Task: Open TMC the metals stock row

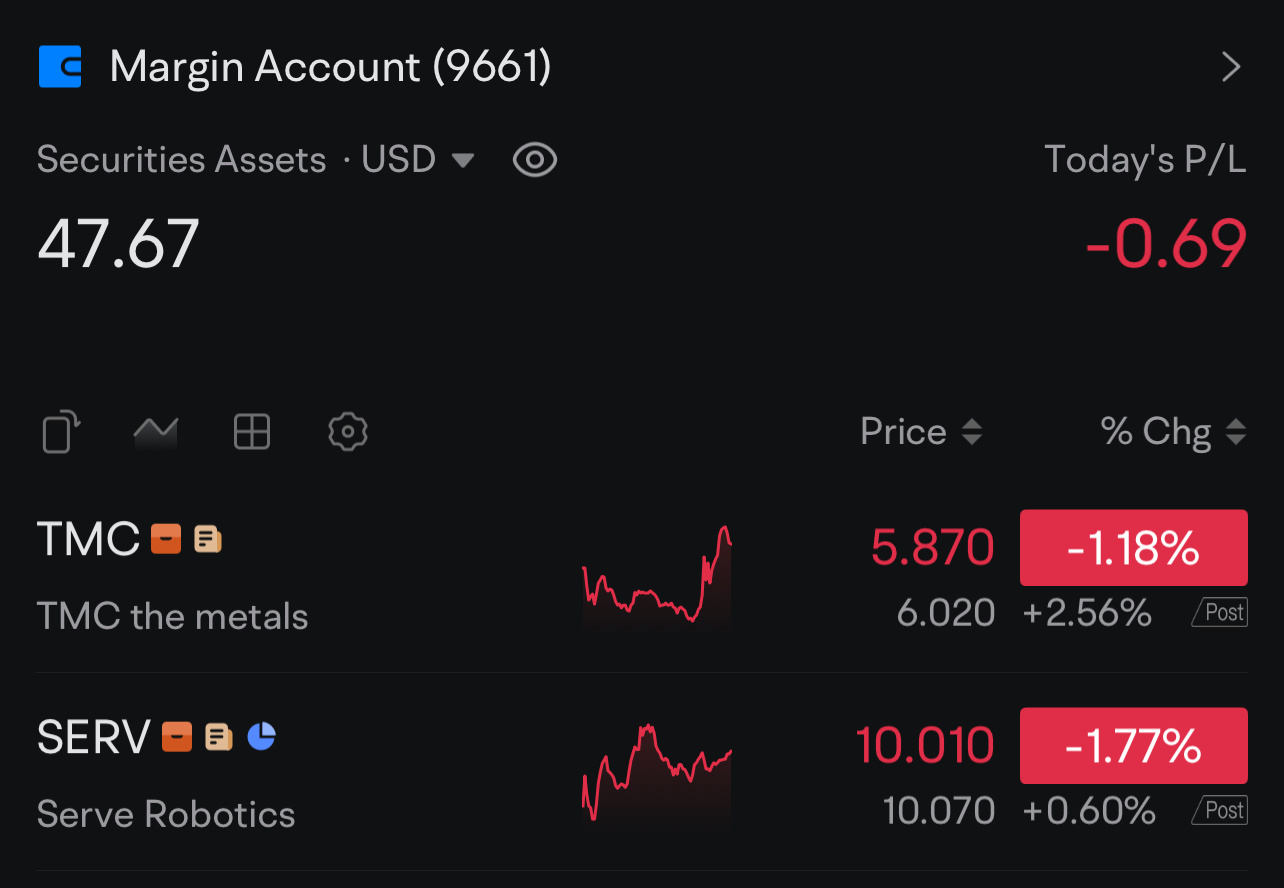Action: click(x=642, y=576)
